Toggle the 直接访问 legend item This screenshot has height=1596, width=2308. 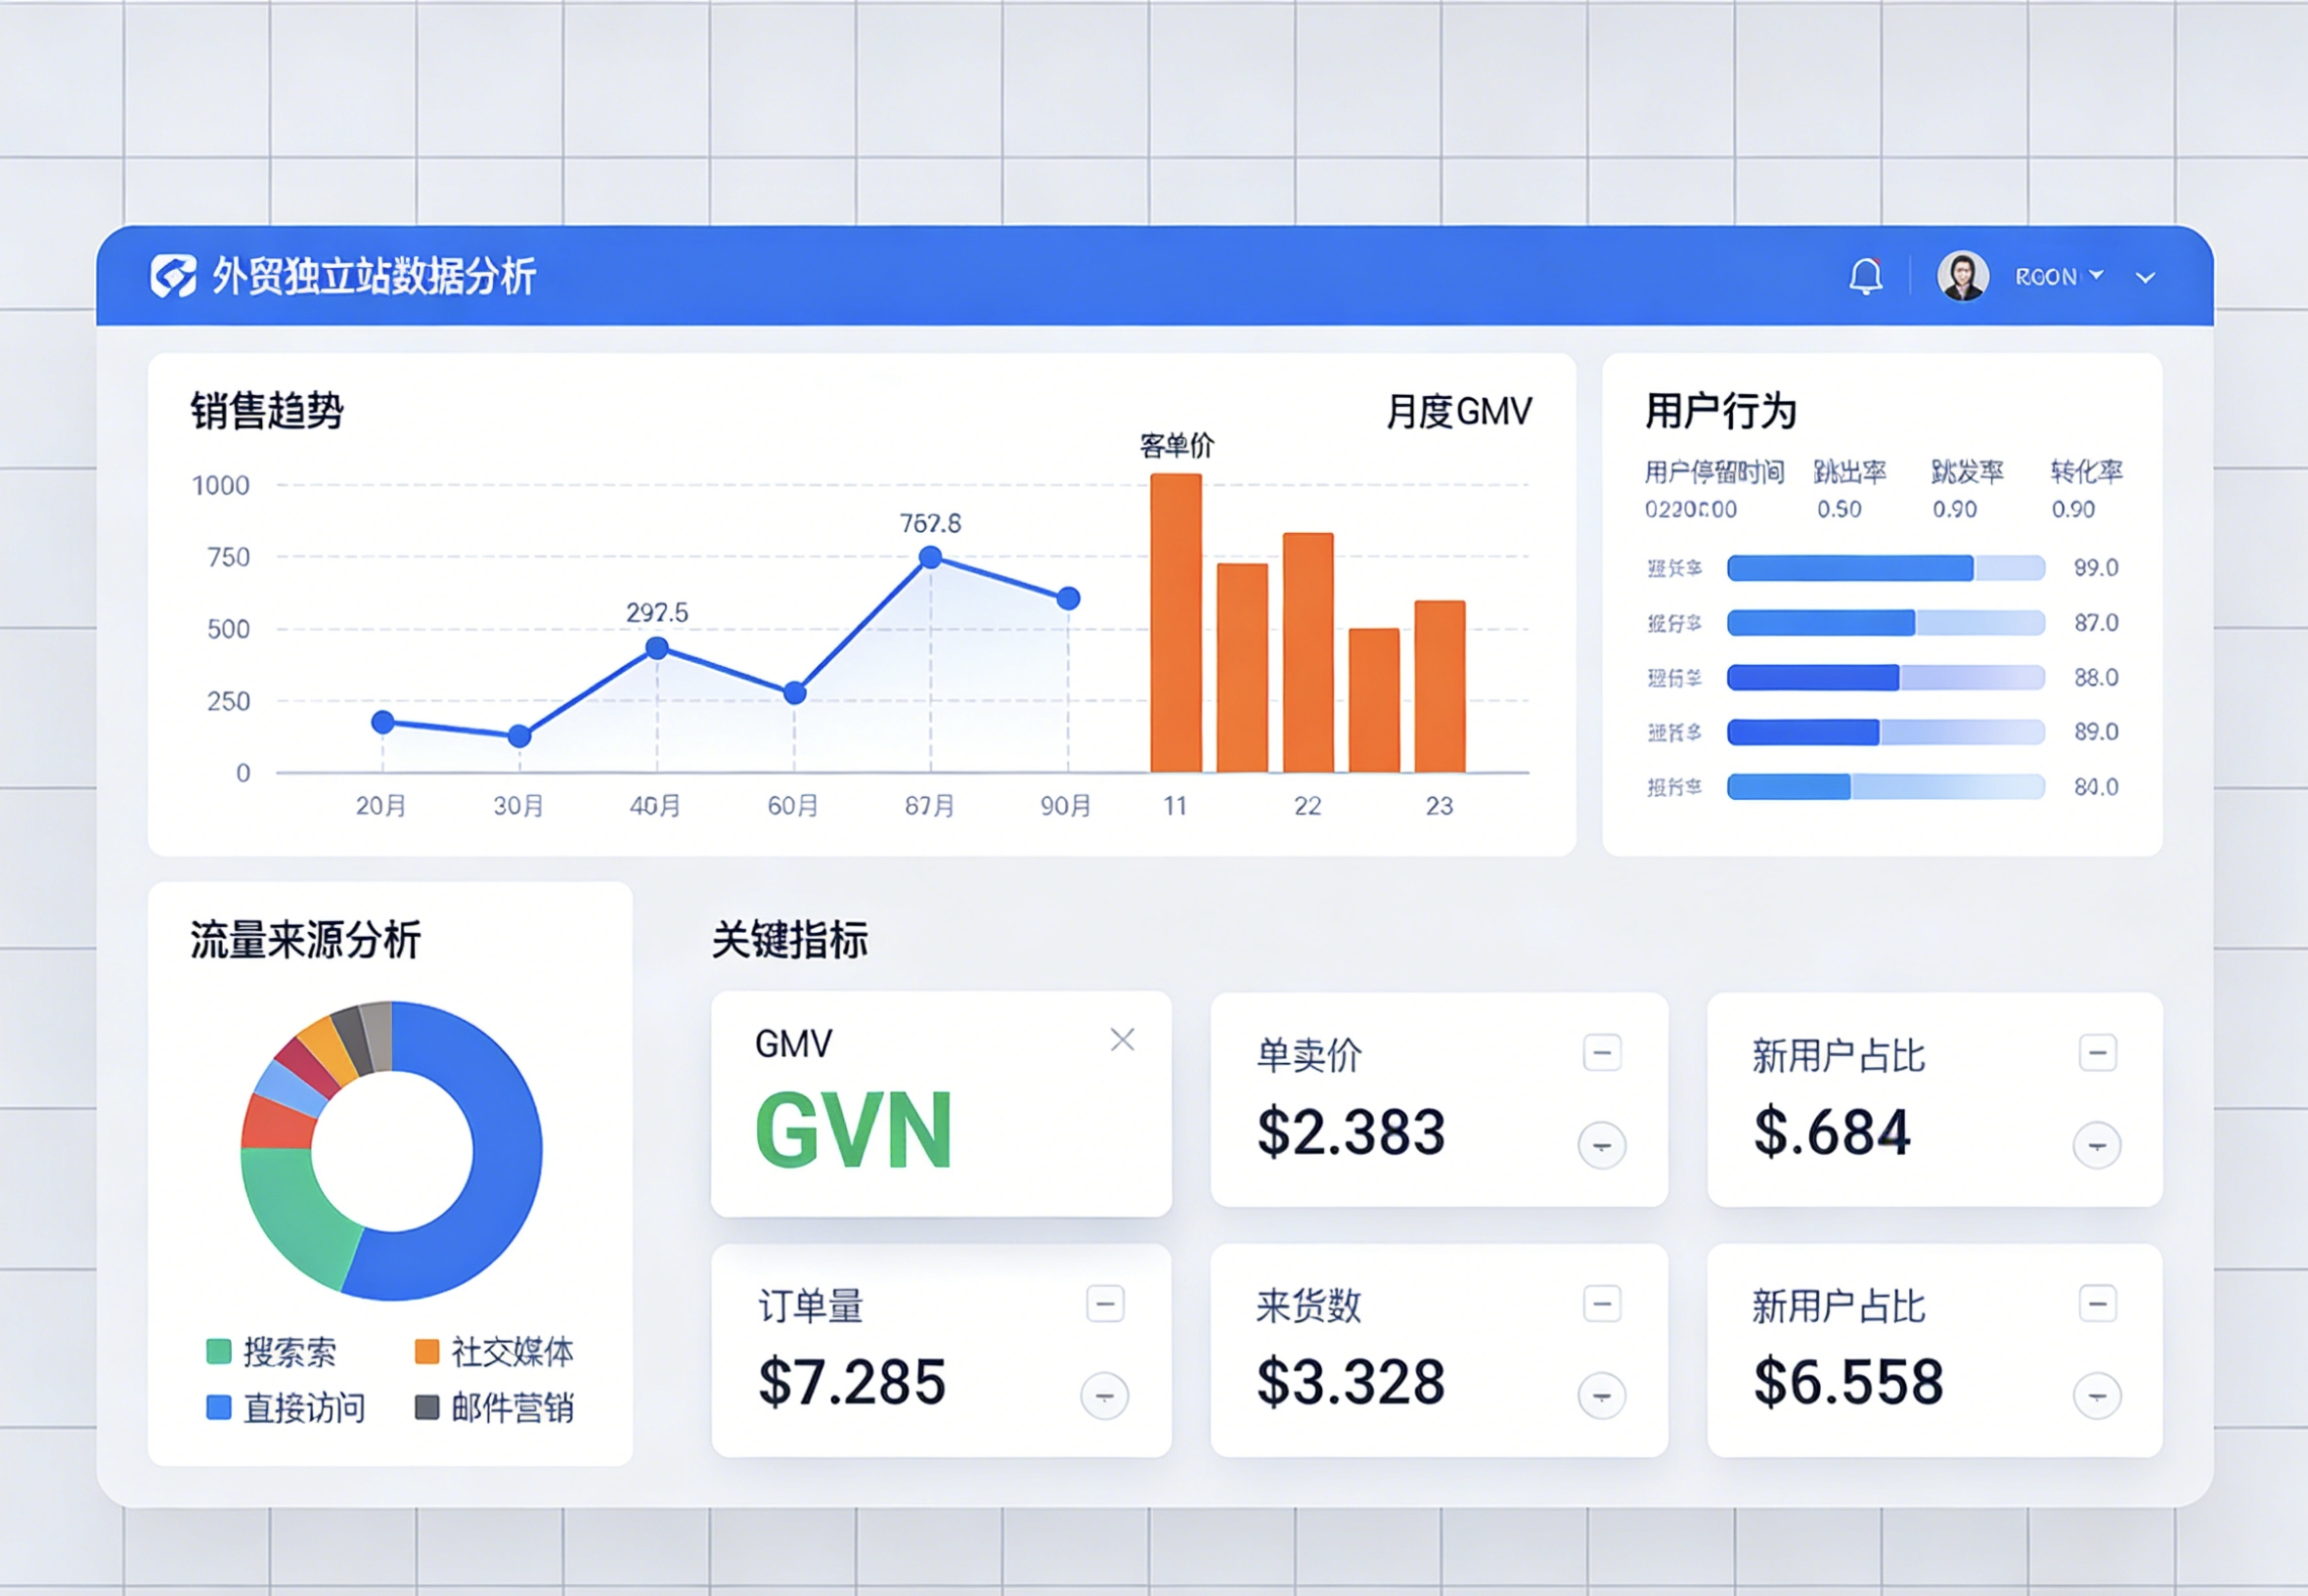(x=285, y=1408)
